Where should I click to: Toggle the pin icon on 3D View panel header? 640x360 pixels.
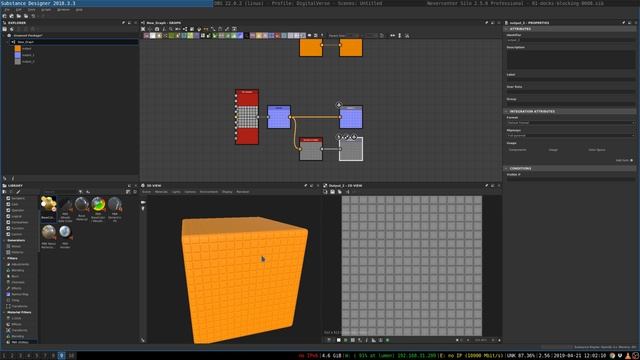pyautogui.click(x=306, y=186)
